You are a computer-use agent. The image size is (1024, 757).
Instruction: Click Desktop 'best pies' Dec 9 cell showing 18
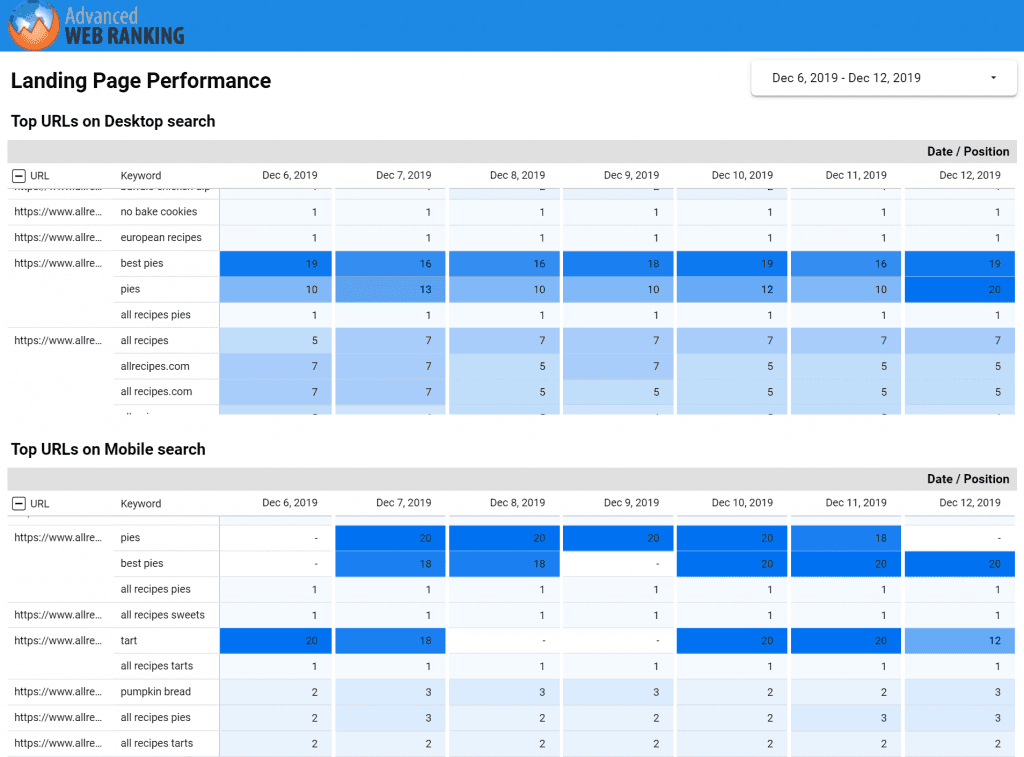pyautogui.click(x=617, y=264)
